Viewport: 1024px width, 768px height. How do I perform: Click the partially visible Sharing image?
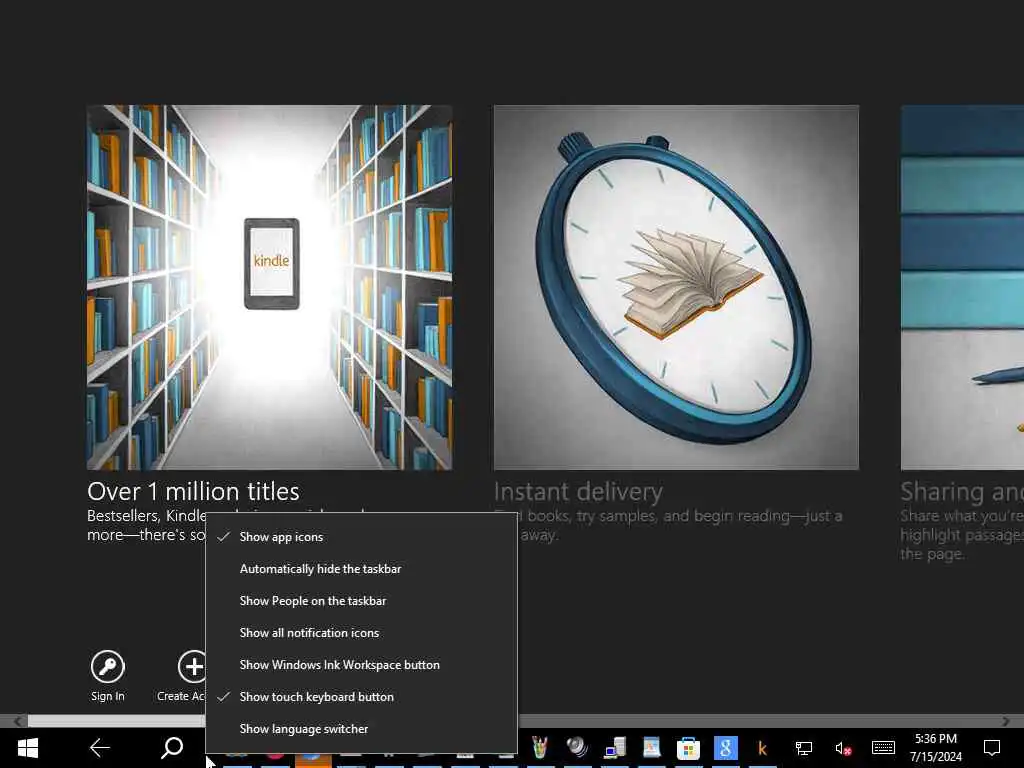point(962,287)
